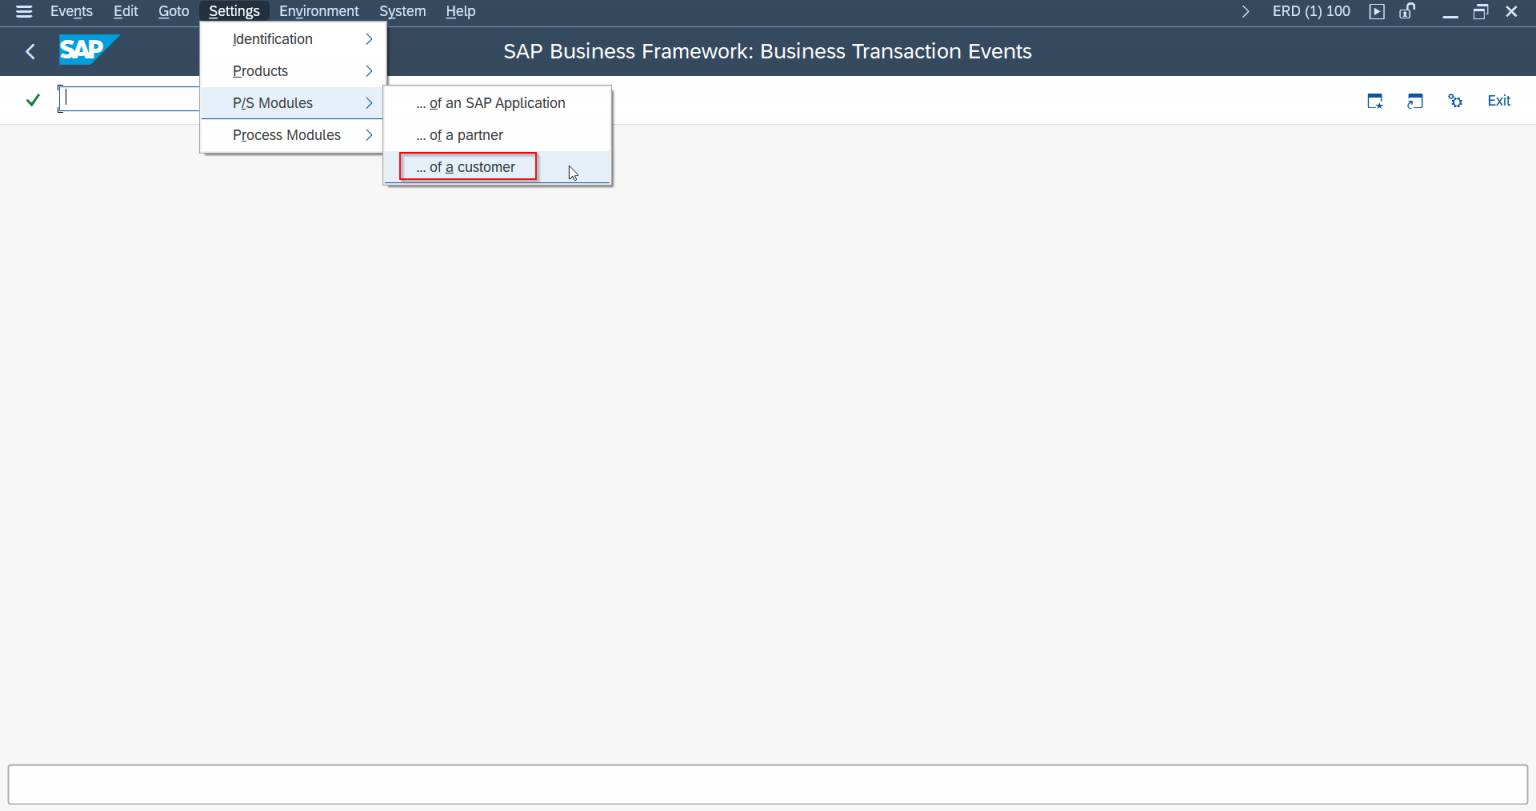Screen dimensions: 1536x811
Task: Open the hamburger menu icon
Action: click(24, 12)
